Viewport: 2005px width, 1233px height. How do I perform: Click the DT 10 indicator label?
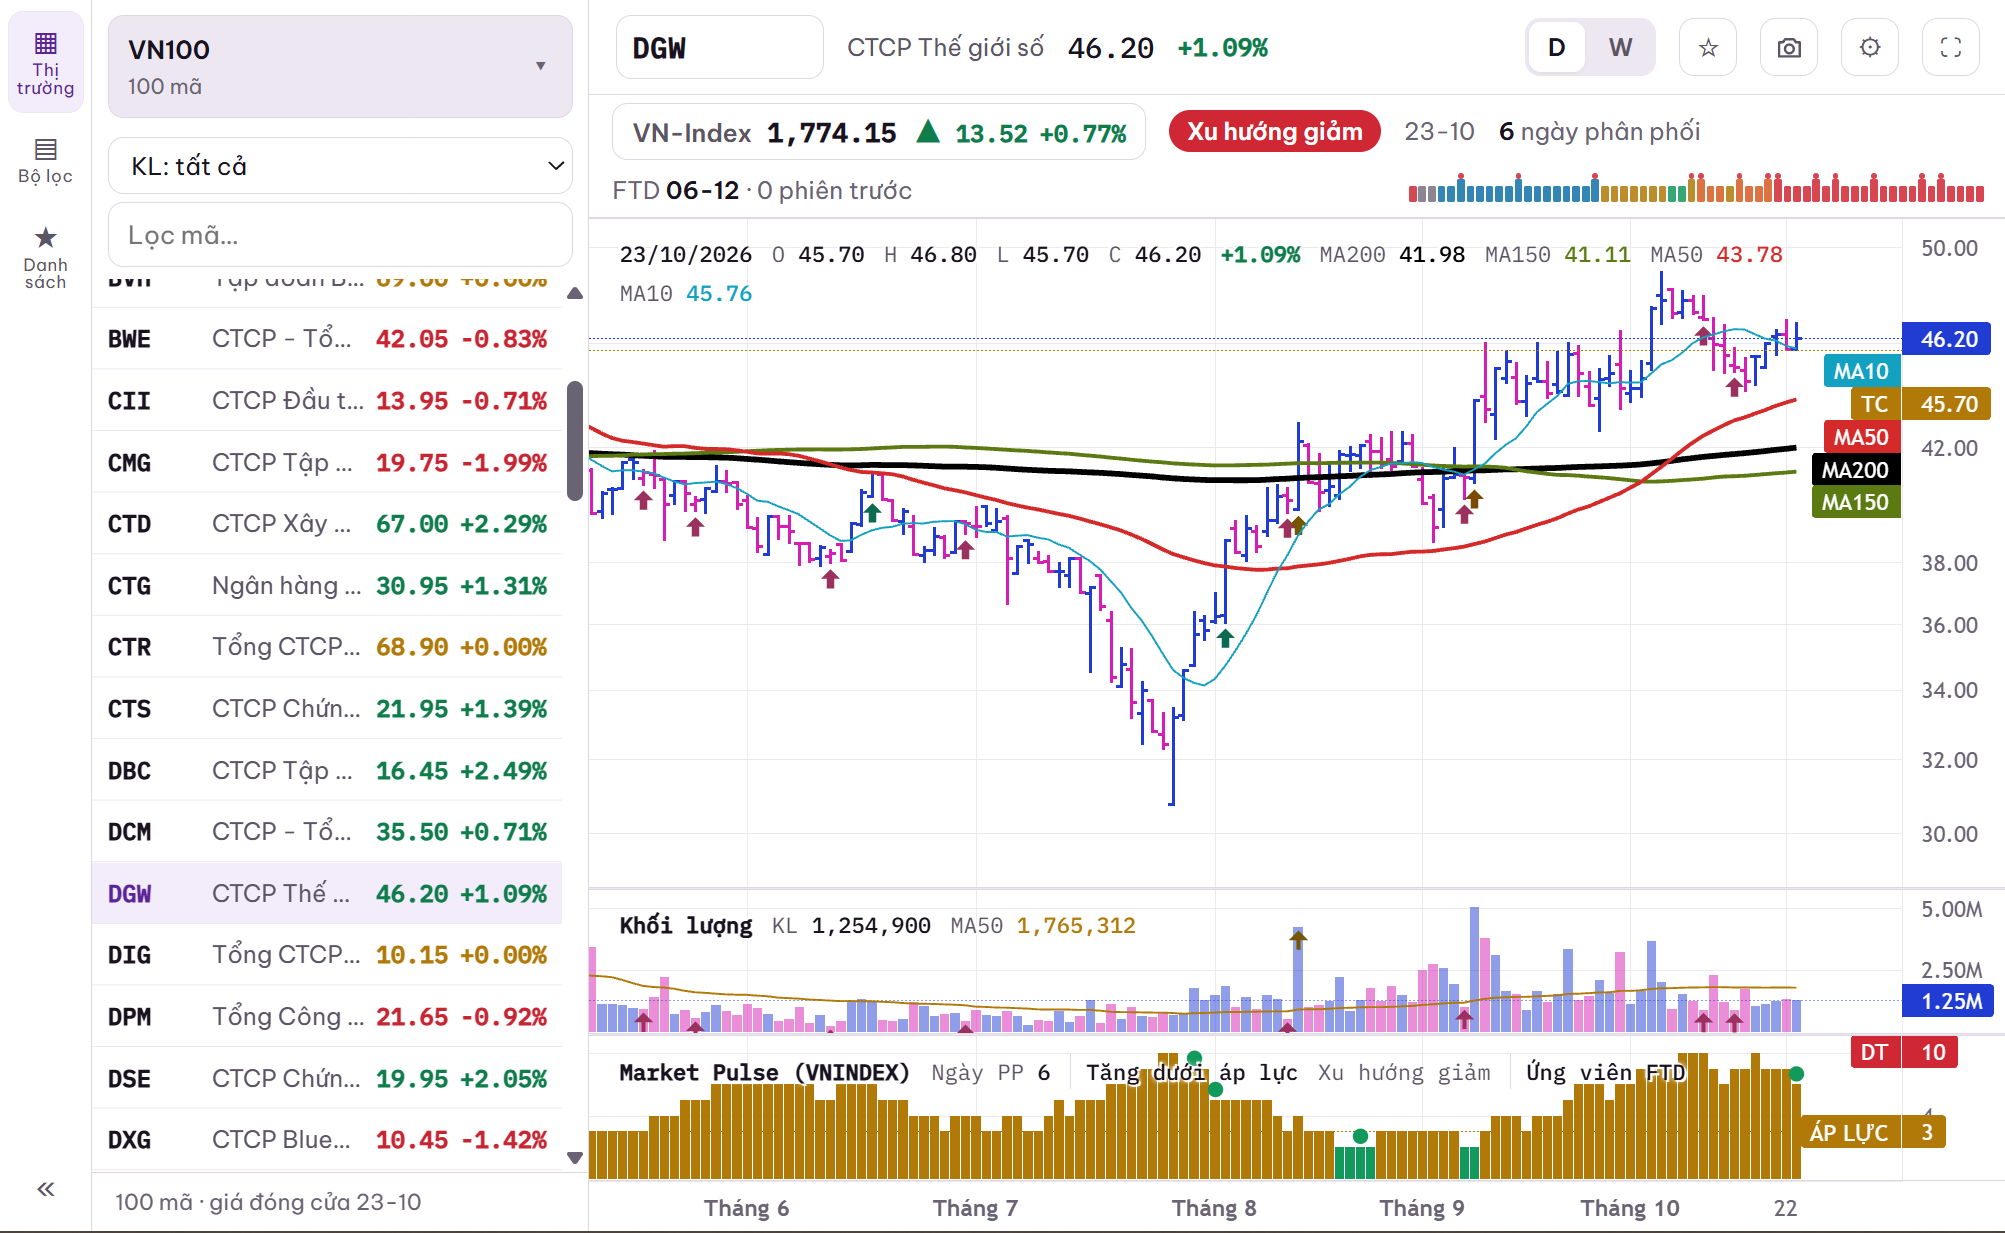point(1906,1052)
